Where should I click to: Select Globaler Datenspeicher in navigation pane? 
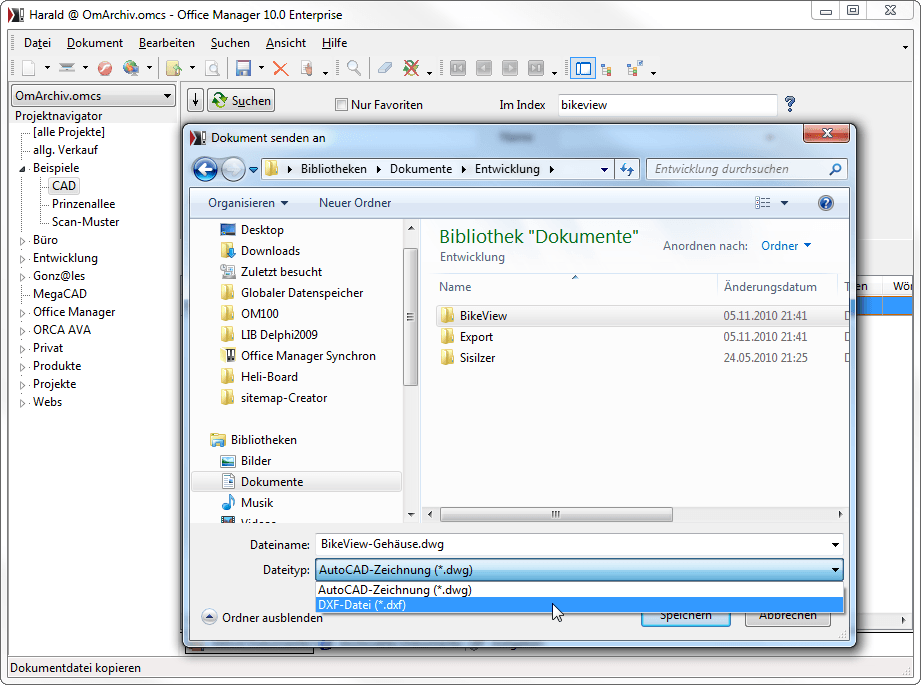tap(302, 293)
